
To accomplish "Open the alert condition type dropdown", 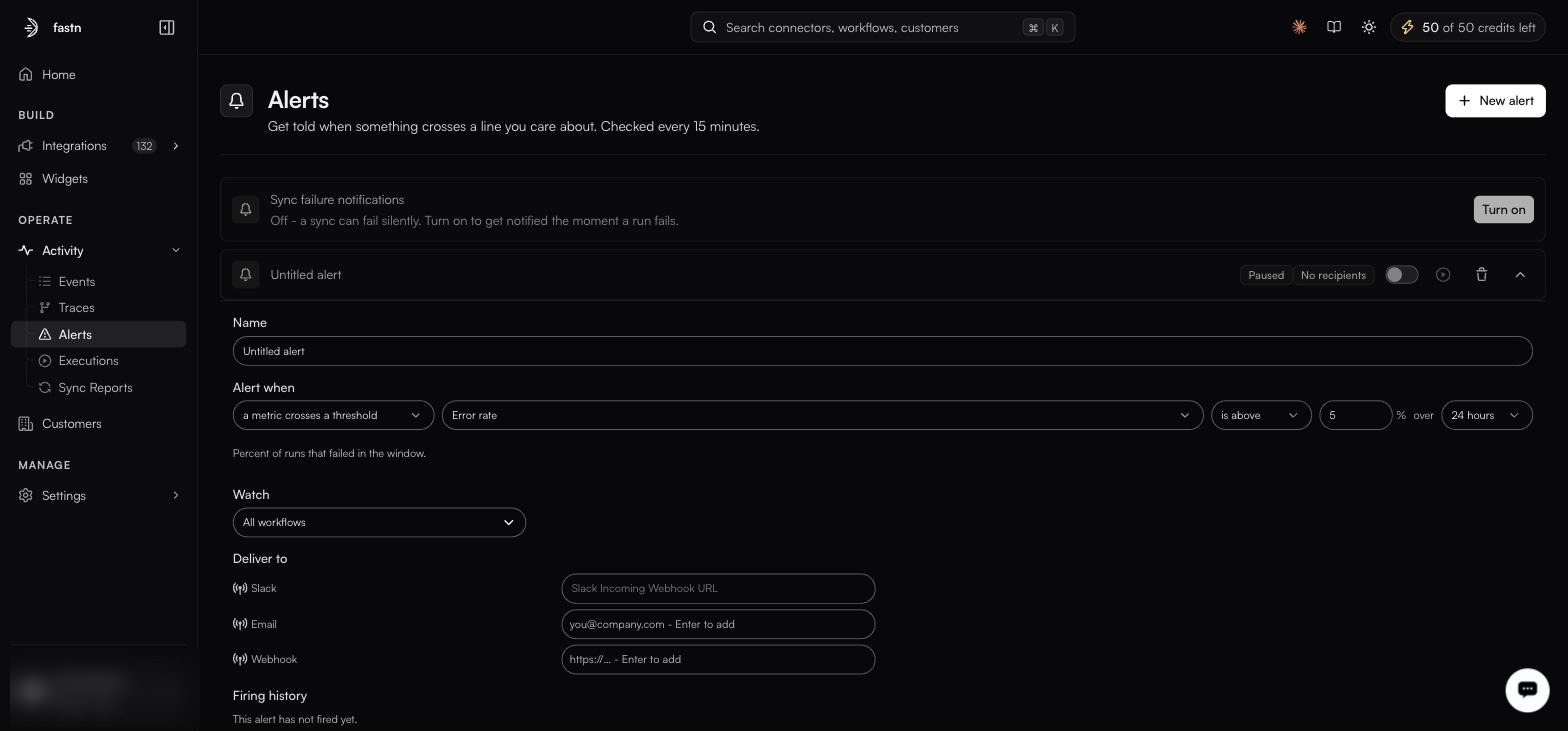I will coord(334,415).
